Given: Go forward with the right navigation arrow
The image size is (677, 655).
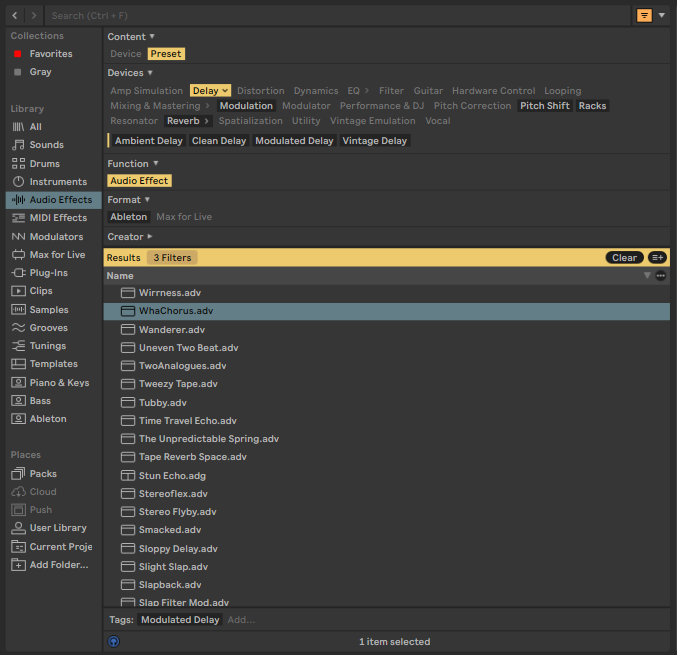Looking at the screenshot, I should tap(34, 16).
